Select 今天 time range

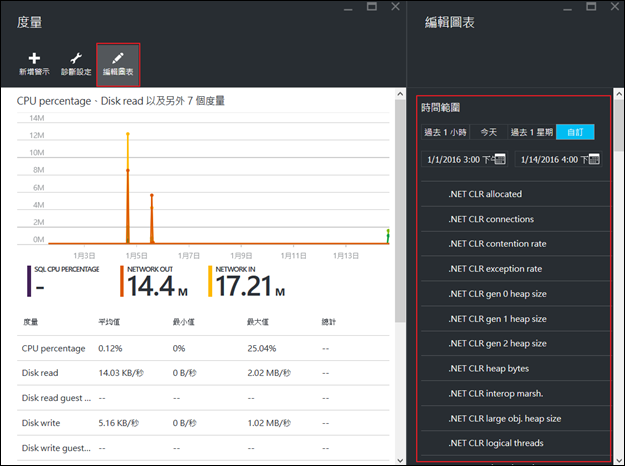pyautogui.click(x=488, y=132)
